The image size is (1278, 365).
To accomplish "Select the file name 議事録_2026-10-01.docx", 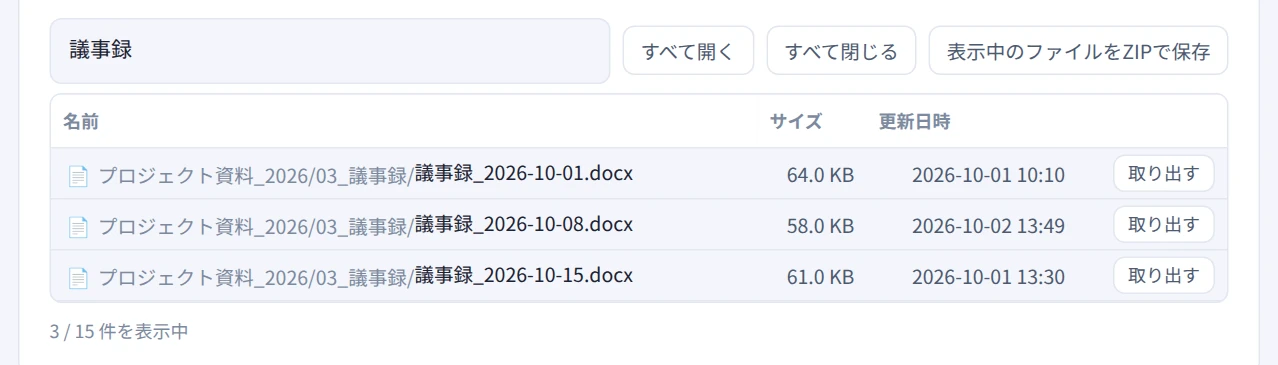I will (x=524, y=173).
